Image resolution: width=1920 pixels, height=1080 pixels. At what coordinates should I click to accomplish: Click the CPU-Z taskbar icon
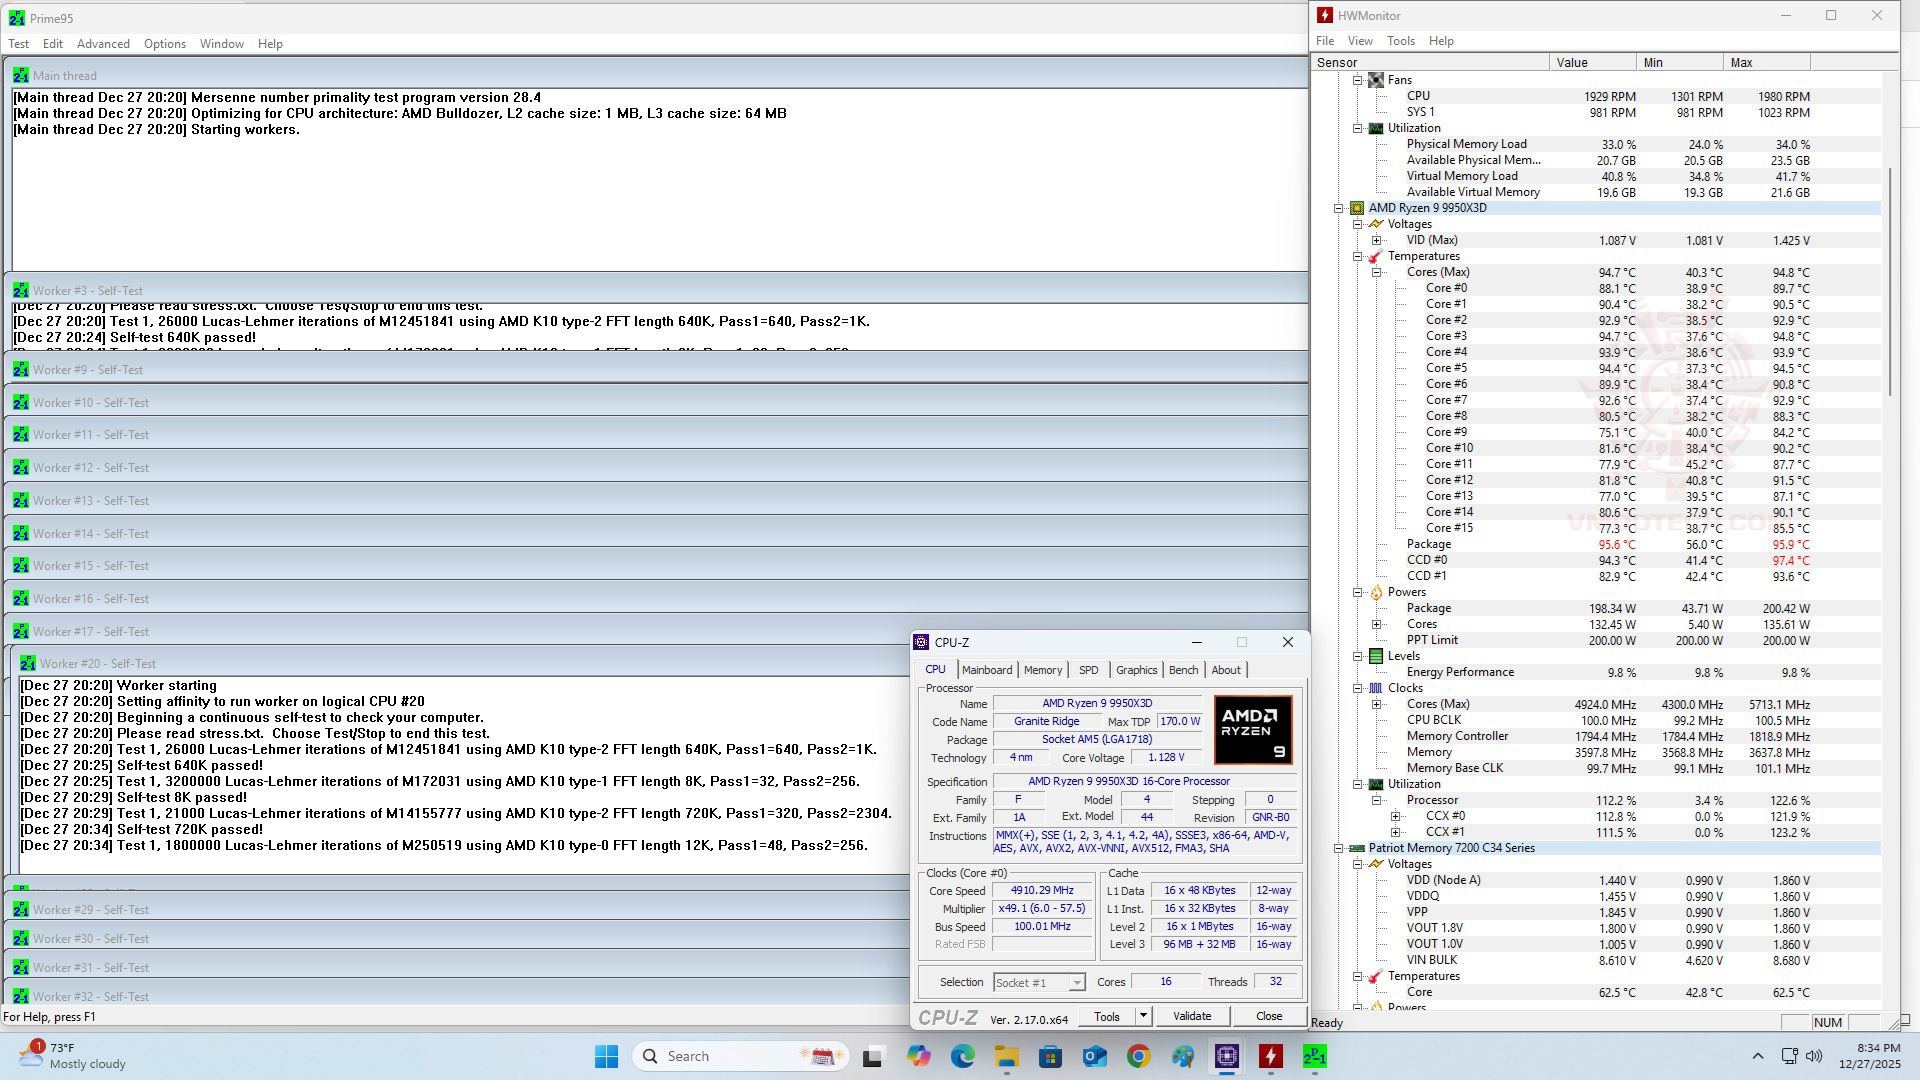pyautogui.click(x=1227, y=1056)
